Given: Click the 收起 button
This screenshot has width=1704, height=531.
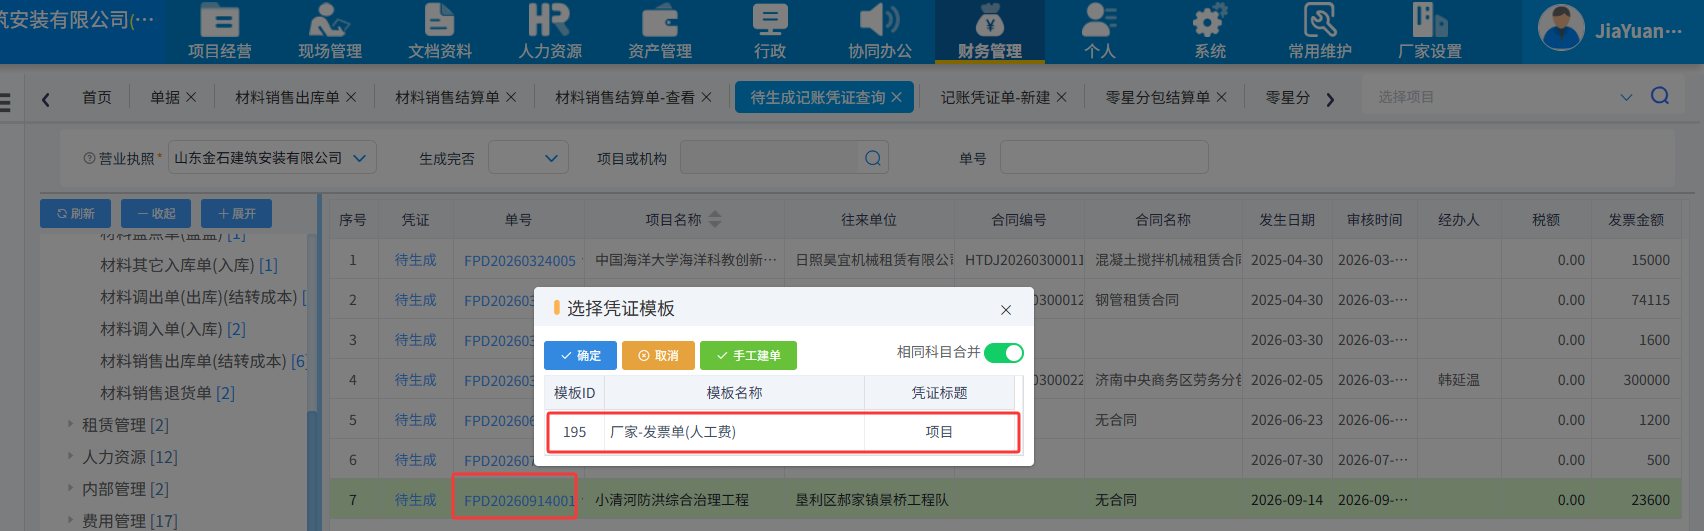Looking at the screenshot, I should [x=156, y=213].
